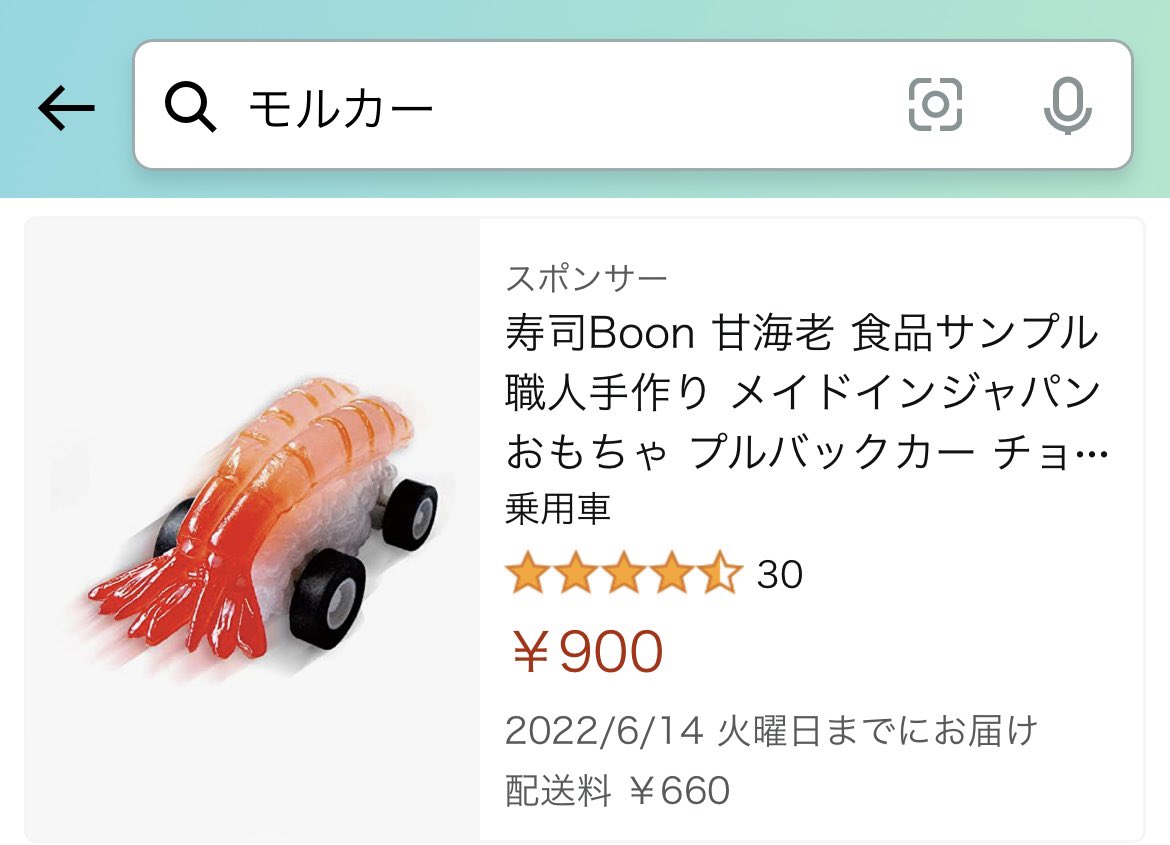Click the おもちゃ プルバックカー title line
This screenshot has height=845, width=1170.
click(x=807, y=452)
